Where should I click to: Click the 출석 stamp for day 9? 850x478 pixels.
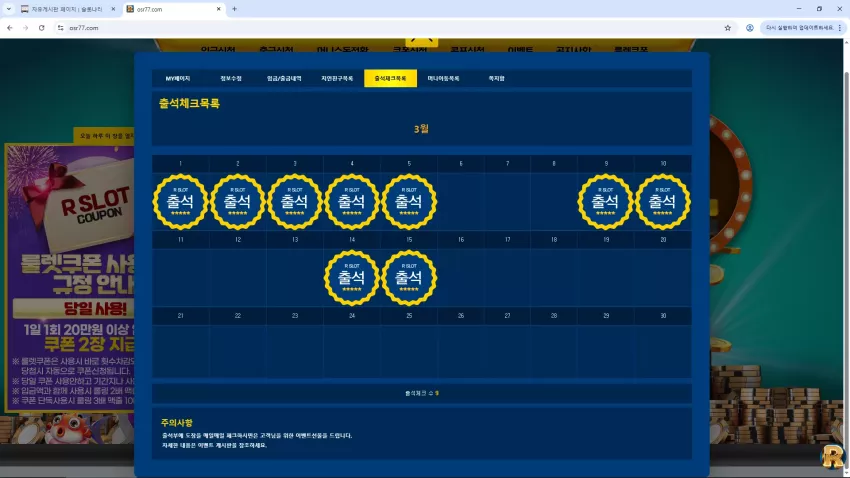pyautogui.click(x=606, y=202)
